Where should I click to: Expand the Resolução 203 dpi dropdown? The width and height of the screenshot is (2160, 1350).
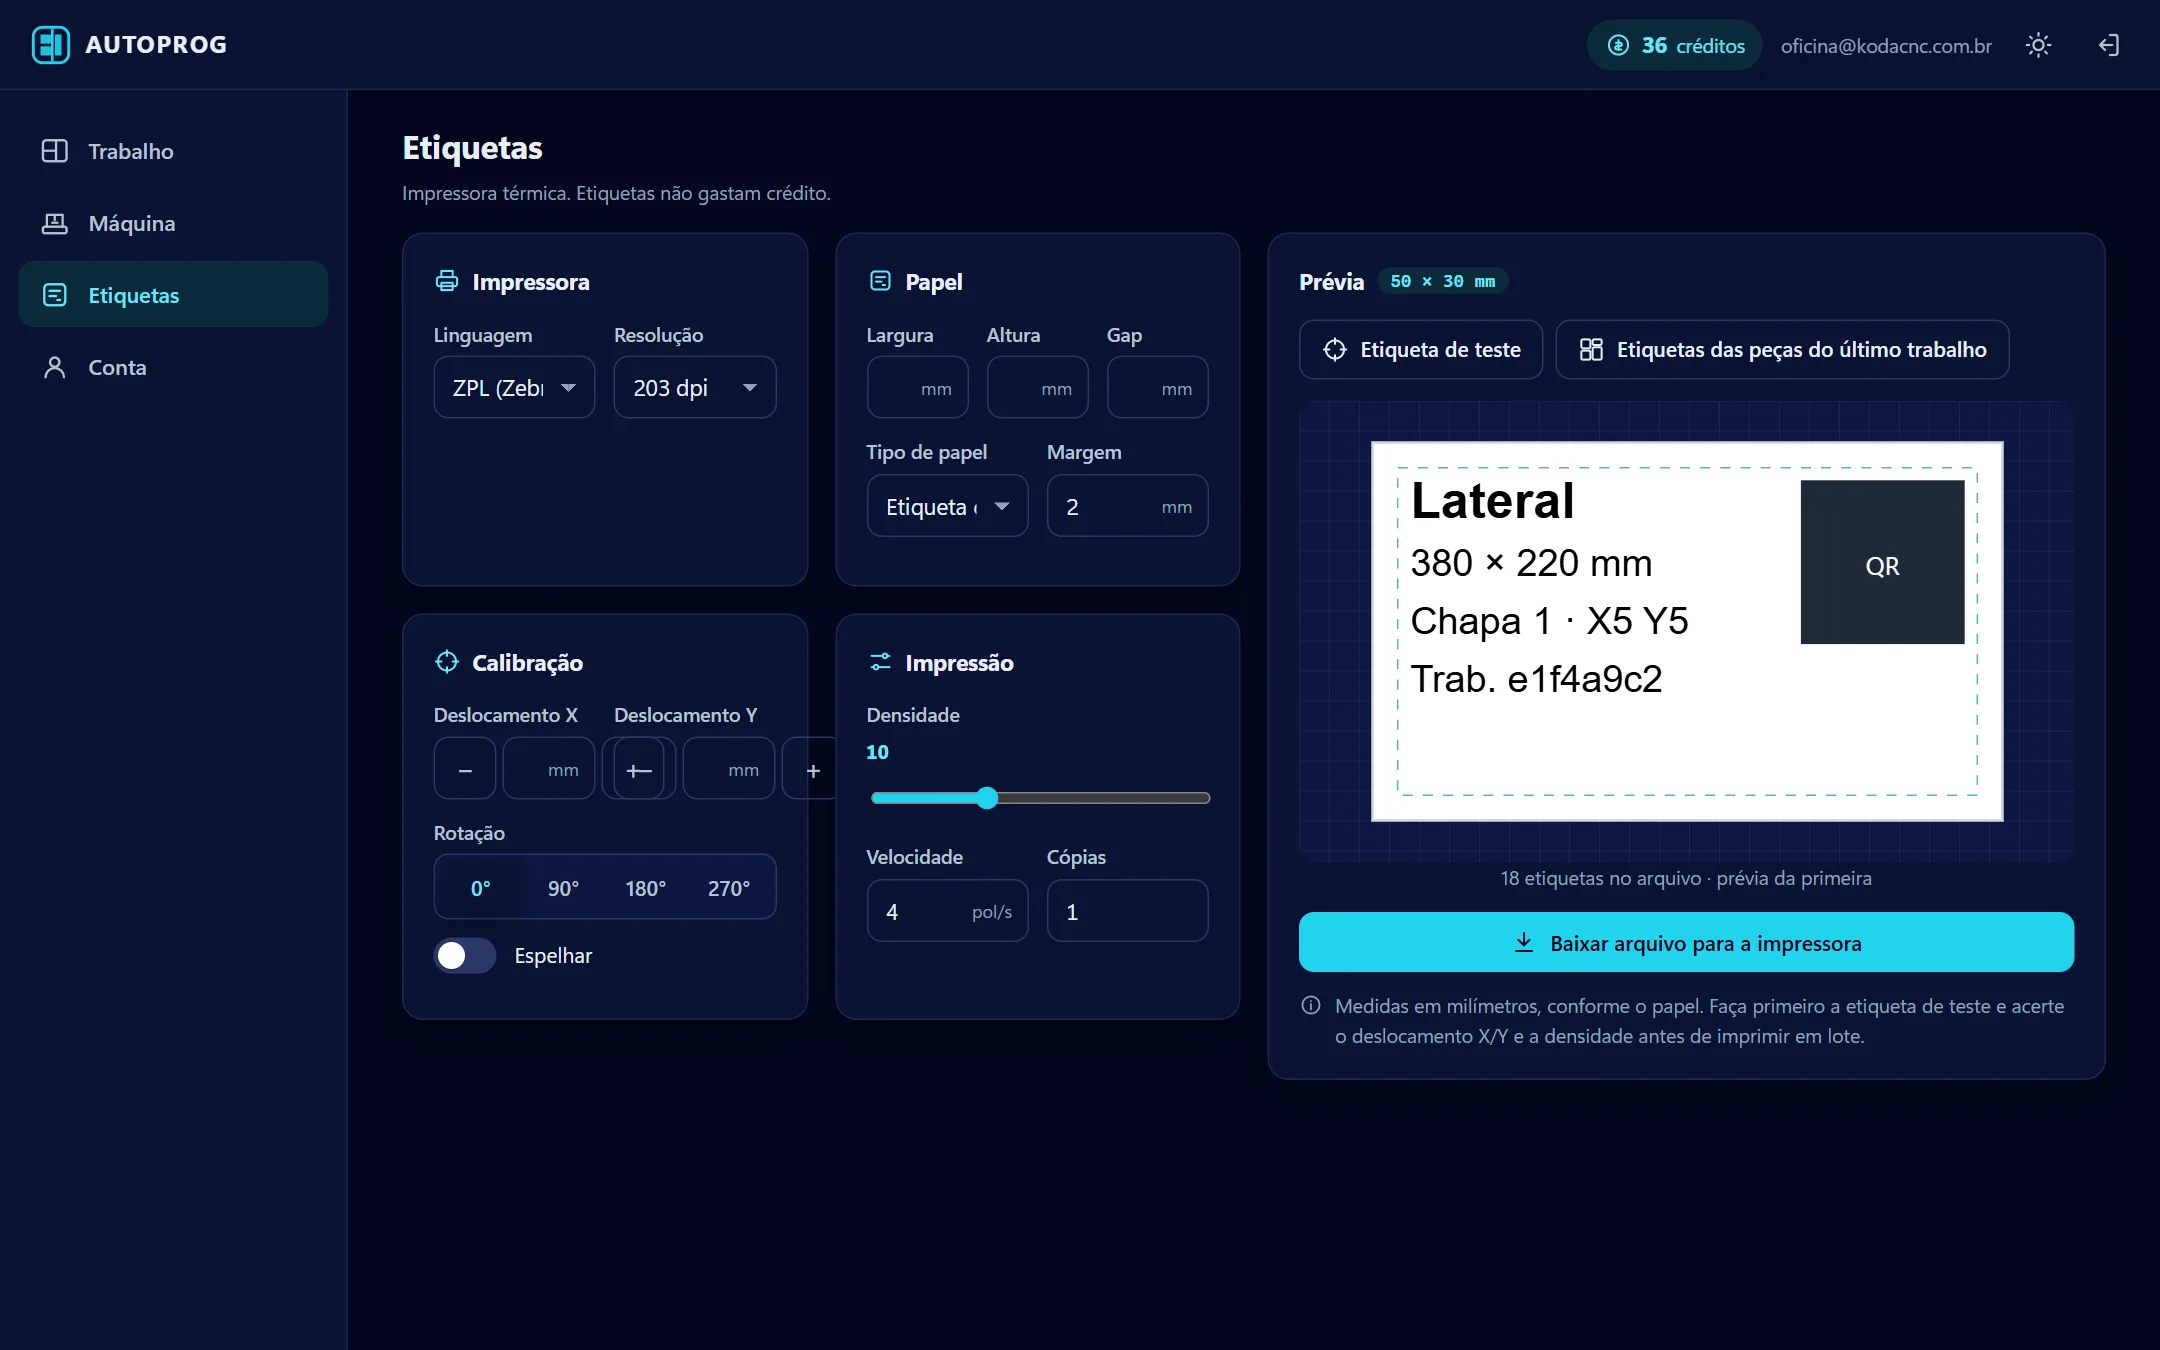click(x=695, y=387)
